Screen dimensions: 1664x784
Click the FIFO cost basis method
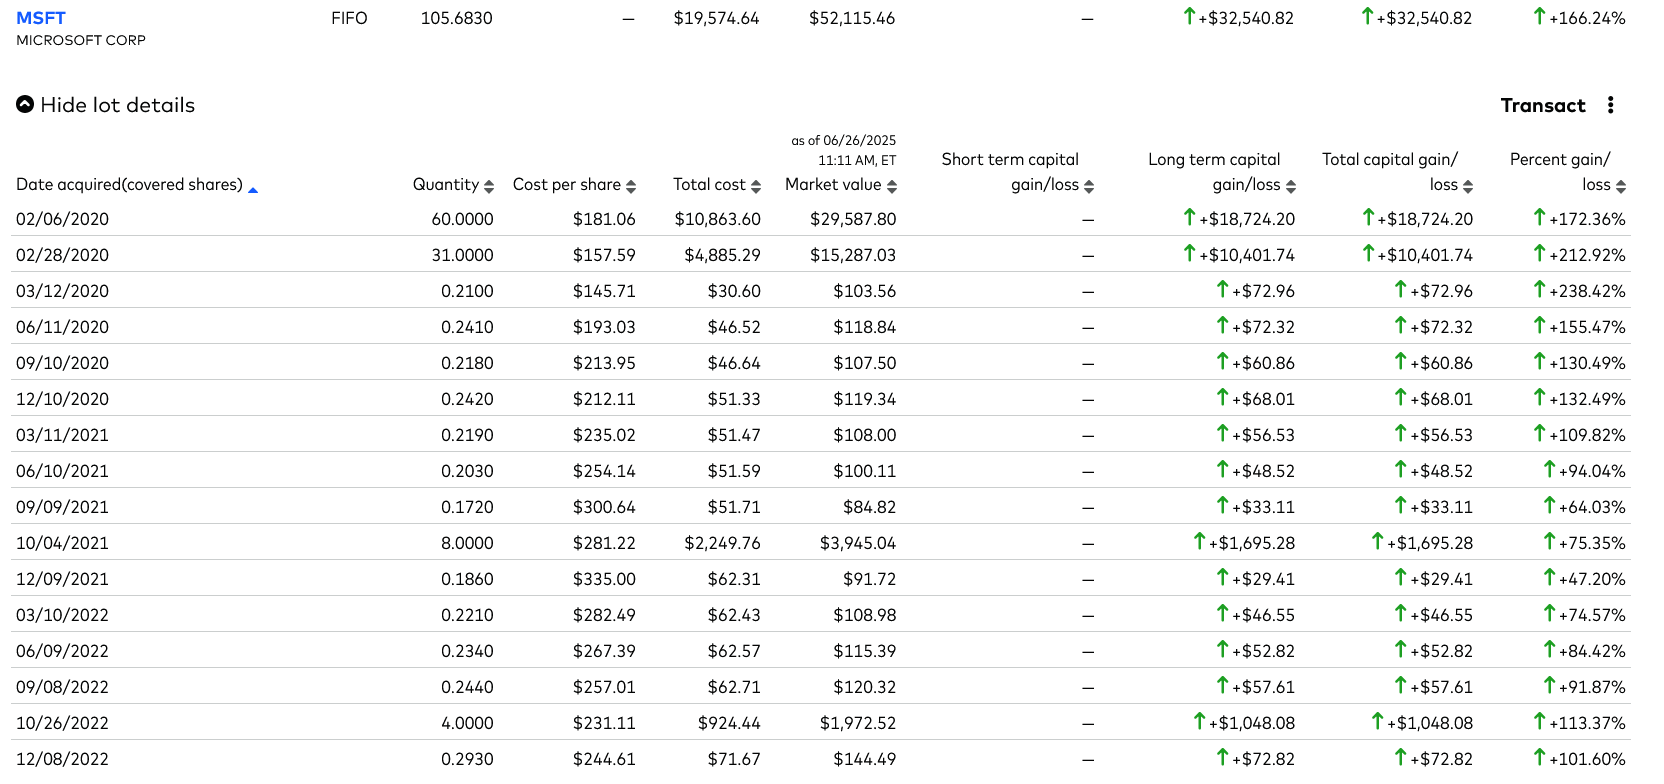[349, 18]
